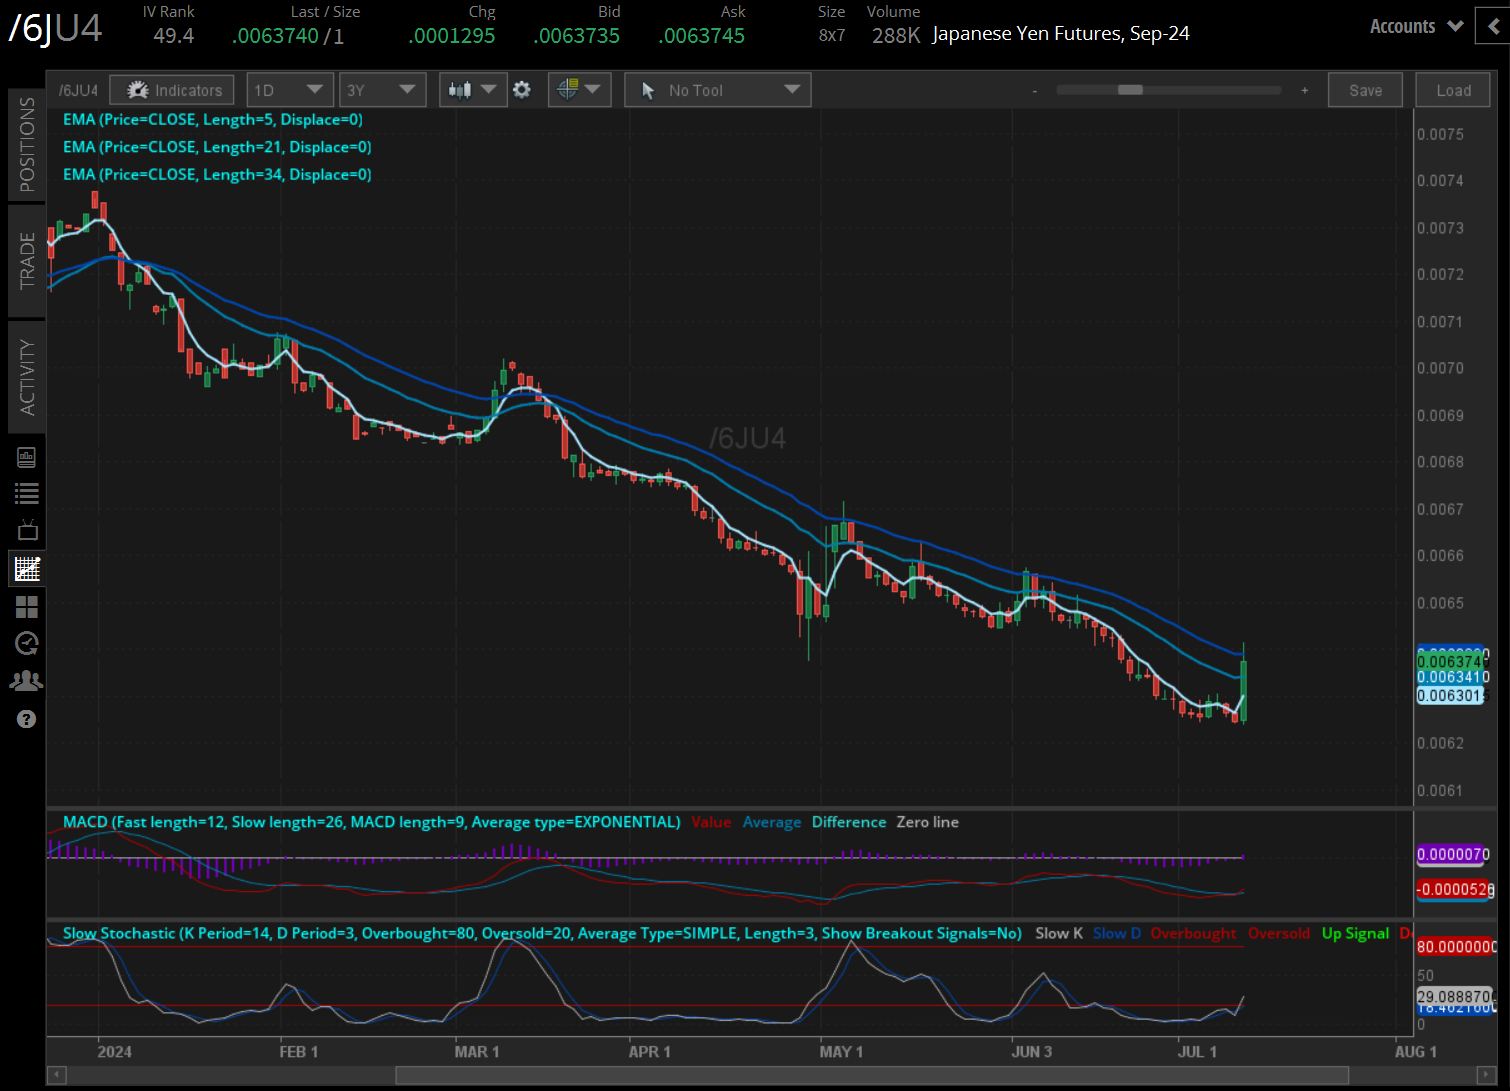1510x1091 pixels.
Task: Expand the 3Y range dropdown
Action: pyautogui.click(x=382, y=90)
